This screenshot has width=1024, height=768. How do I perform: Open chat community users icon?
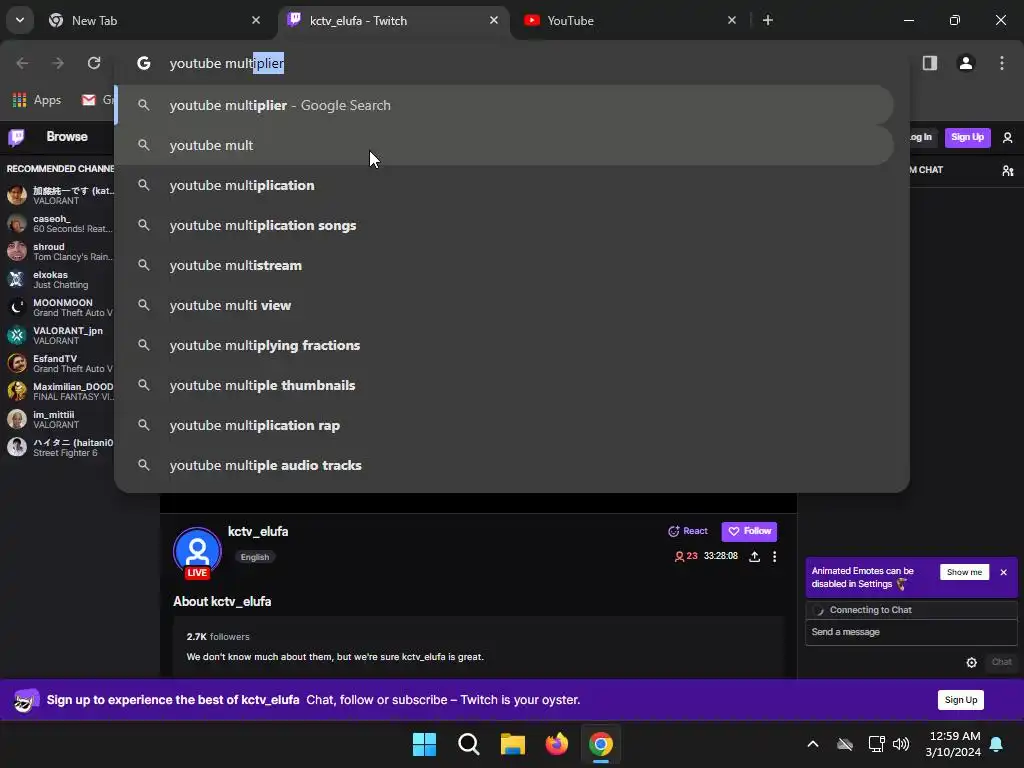coord(1008,170)
